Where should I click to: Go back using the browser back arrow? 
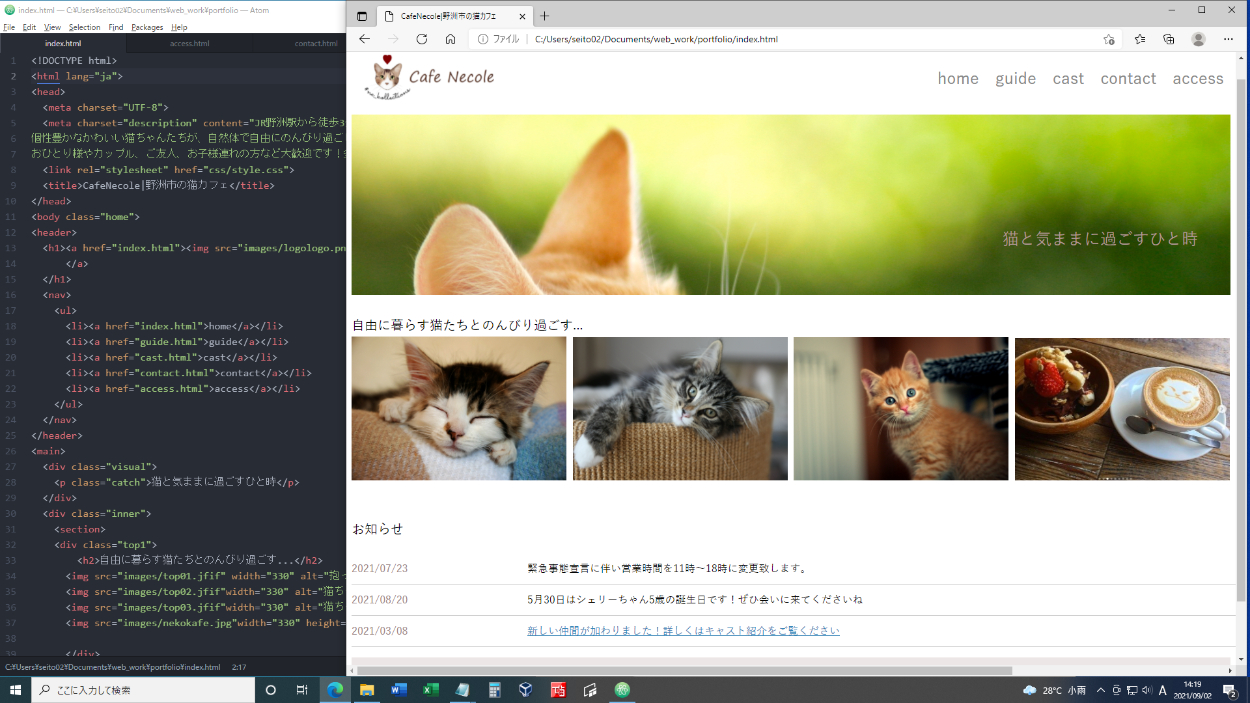[364, 39]
